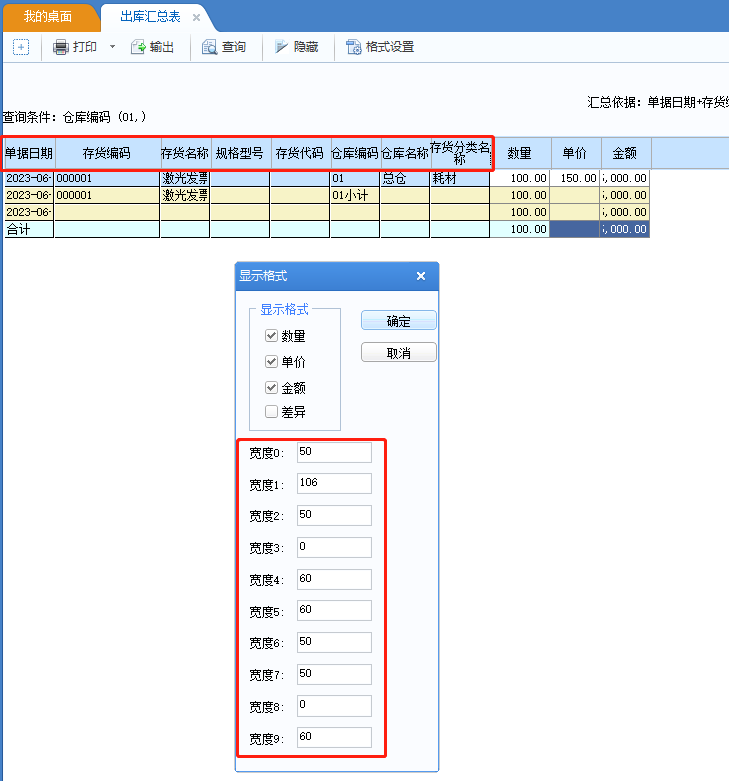Click the 输出 toolbar label
Screen dimensions: 729x781
(x=162, y=47)
